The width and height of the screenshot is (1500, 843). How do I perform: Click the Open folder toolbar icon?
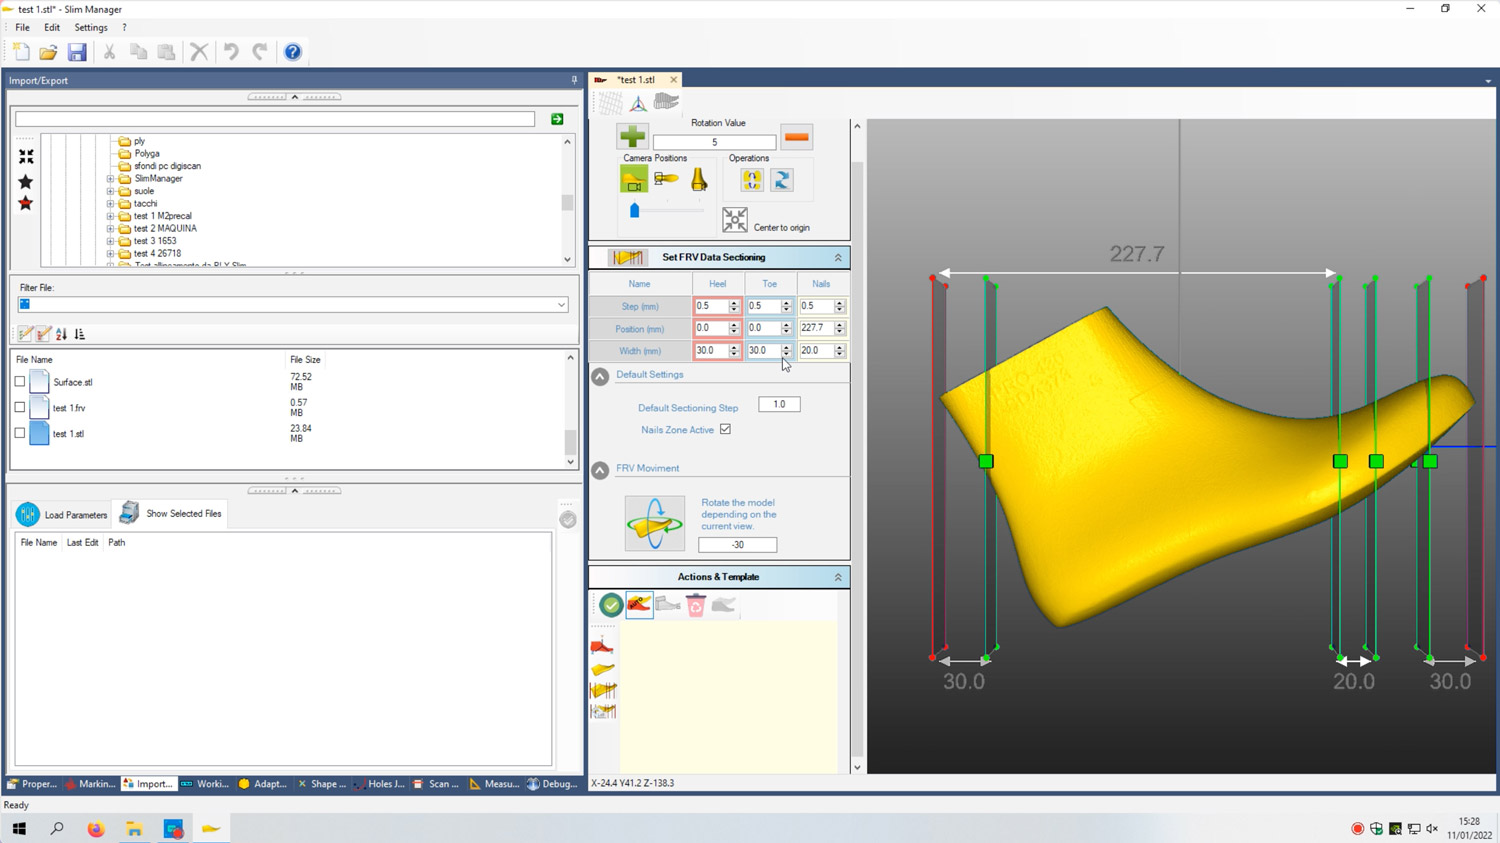tap(48, 52)
